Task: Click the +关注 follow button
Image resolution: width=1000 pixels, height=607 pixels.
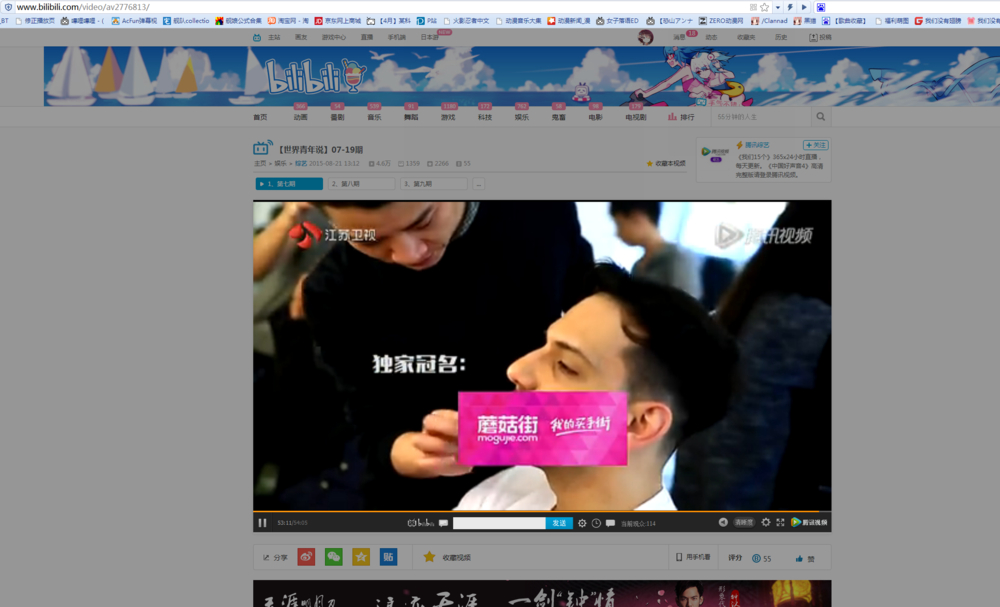Action: (815, 145)
